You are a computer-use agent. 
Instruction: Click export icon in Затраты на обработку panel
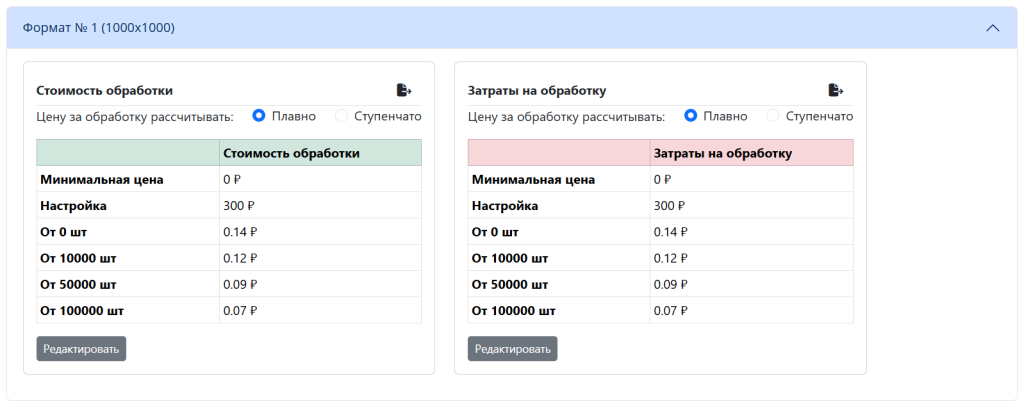coord(836,90)
